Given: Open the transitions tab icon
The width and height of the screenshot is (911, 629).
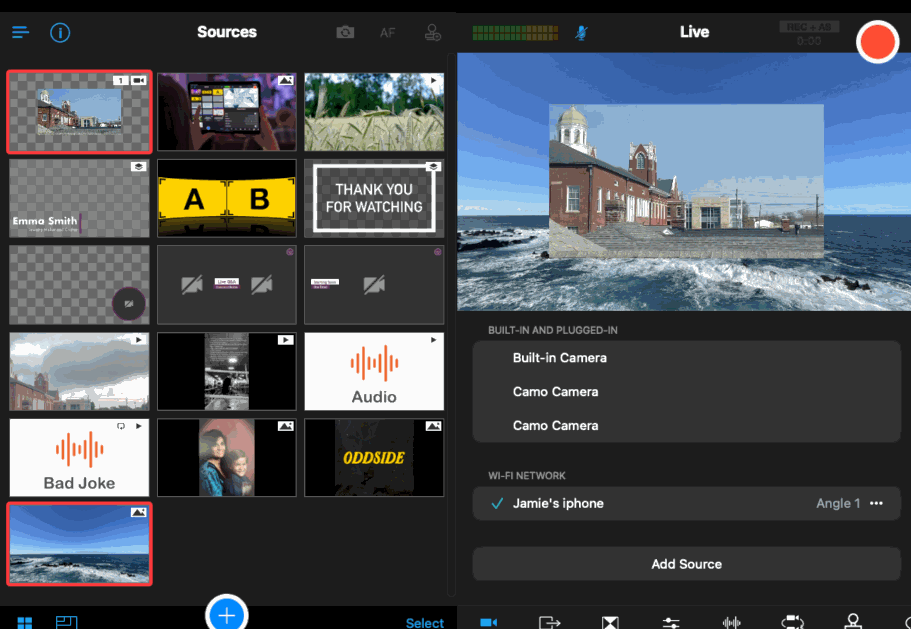Looking at the screenshot, I should click(x=610, y=623).
